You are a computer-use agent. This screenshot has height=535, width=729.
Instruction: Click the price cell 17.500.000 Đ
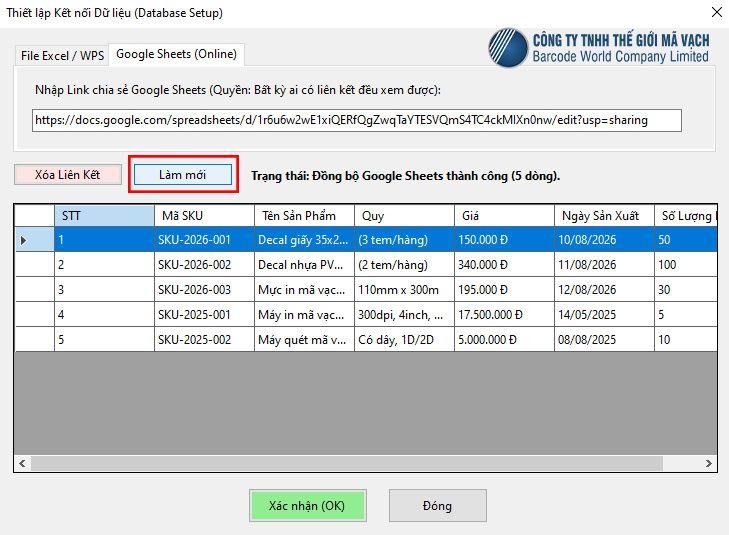pyautogui.click(x=504, y=315)
